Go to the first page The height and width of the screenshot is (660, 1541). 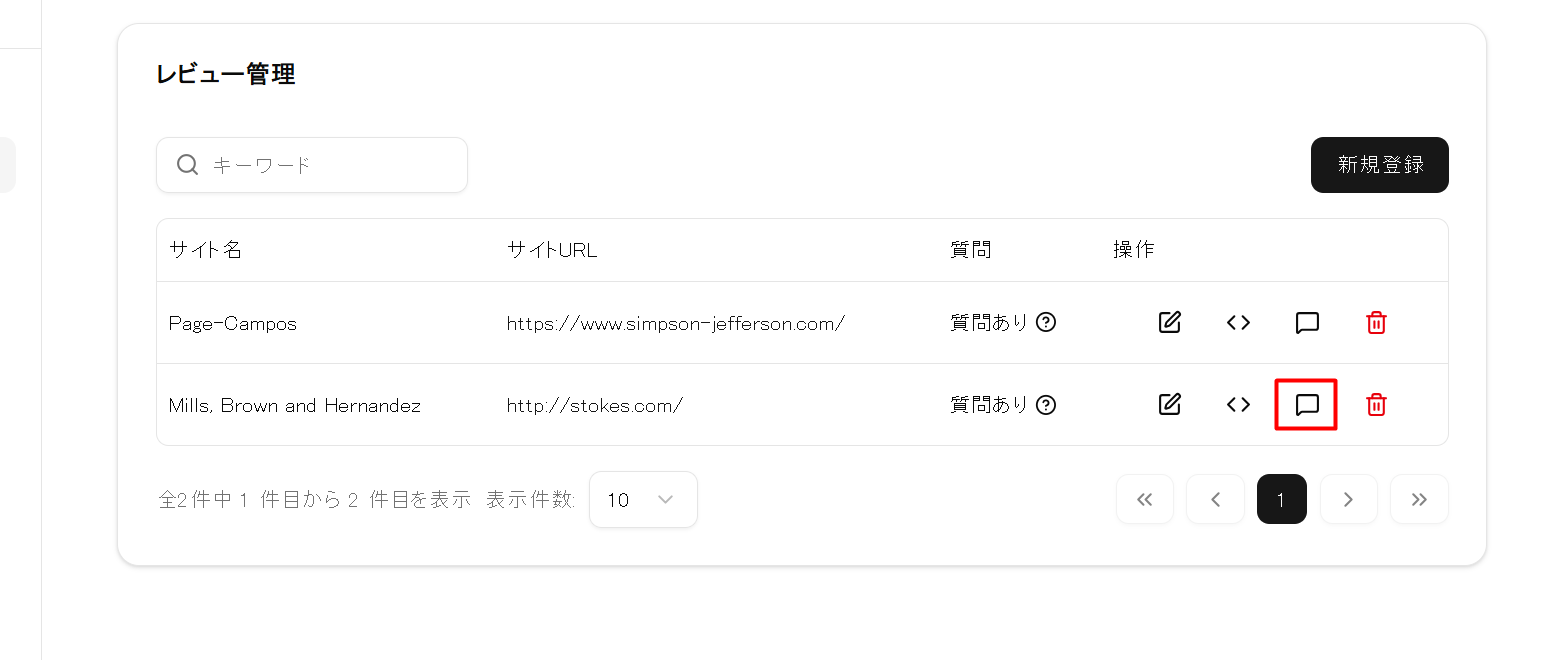[1145, 500]
